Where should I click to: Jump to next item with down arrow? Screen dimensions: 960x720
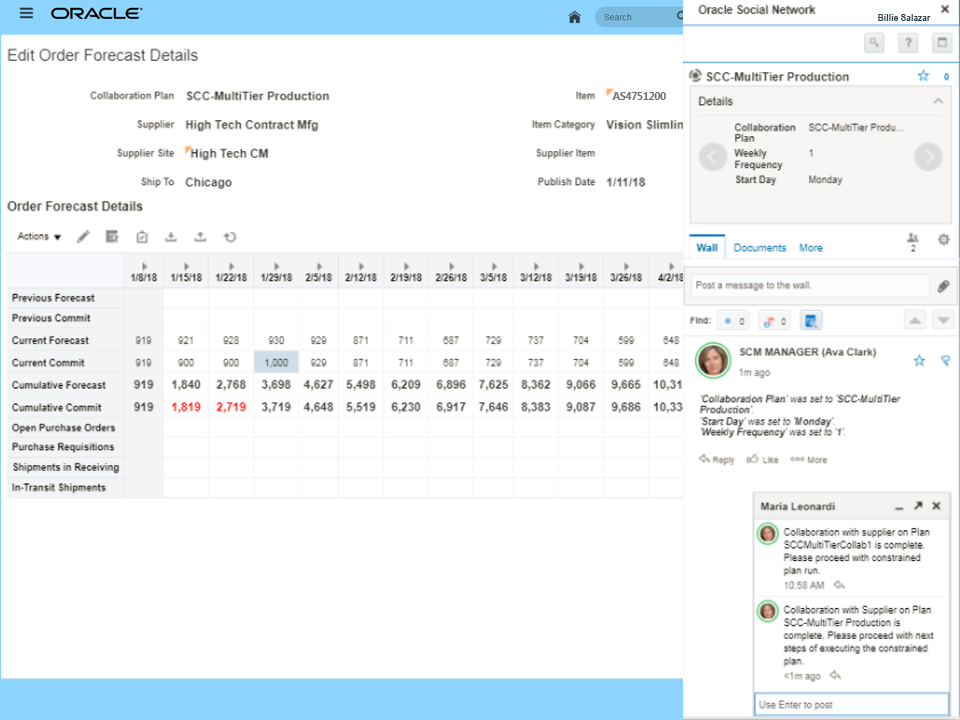943,320
